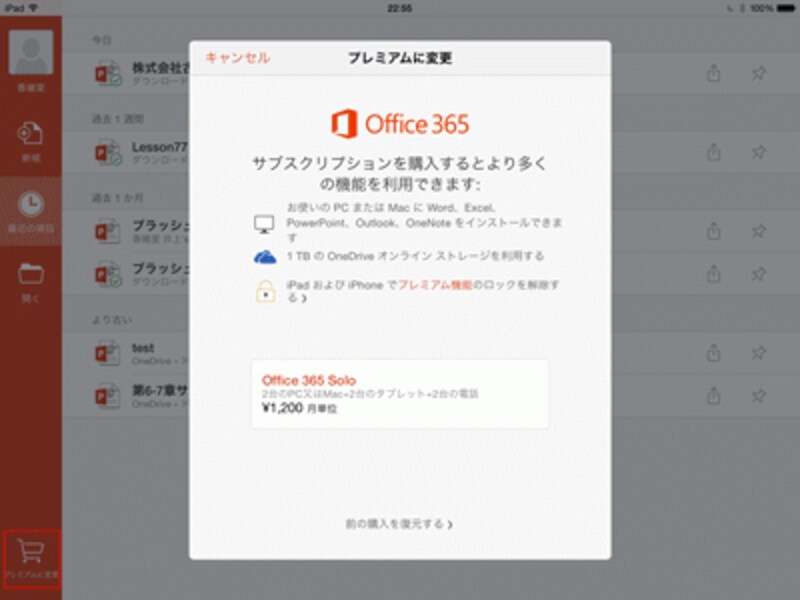The height and width of the screenshot is (600, 800).
Task: Pin the Lesson77 file
Action: point(759,152)
